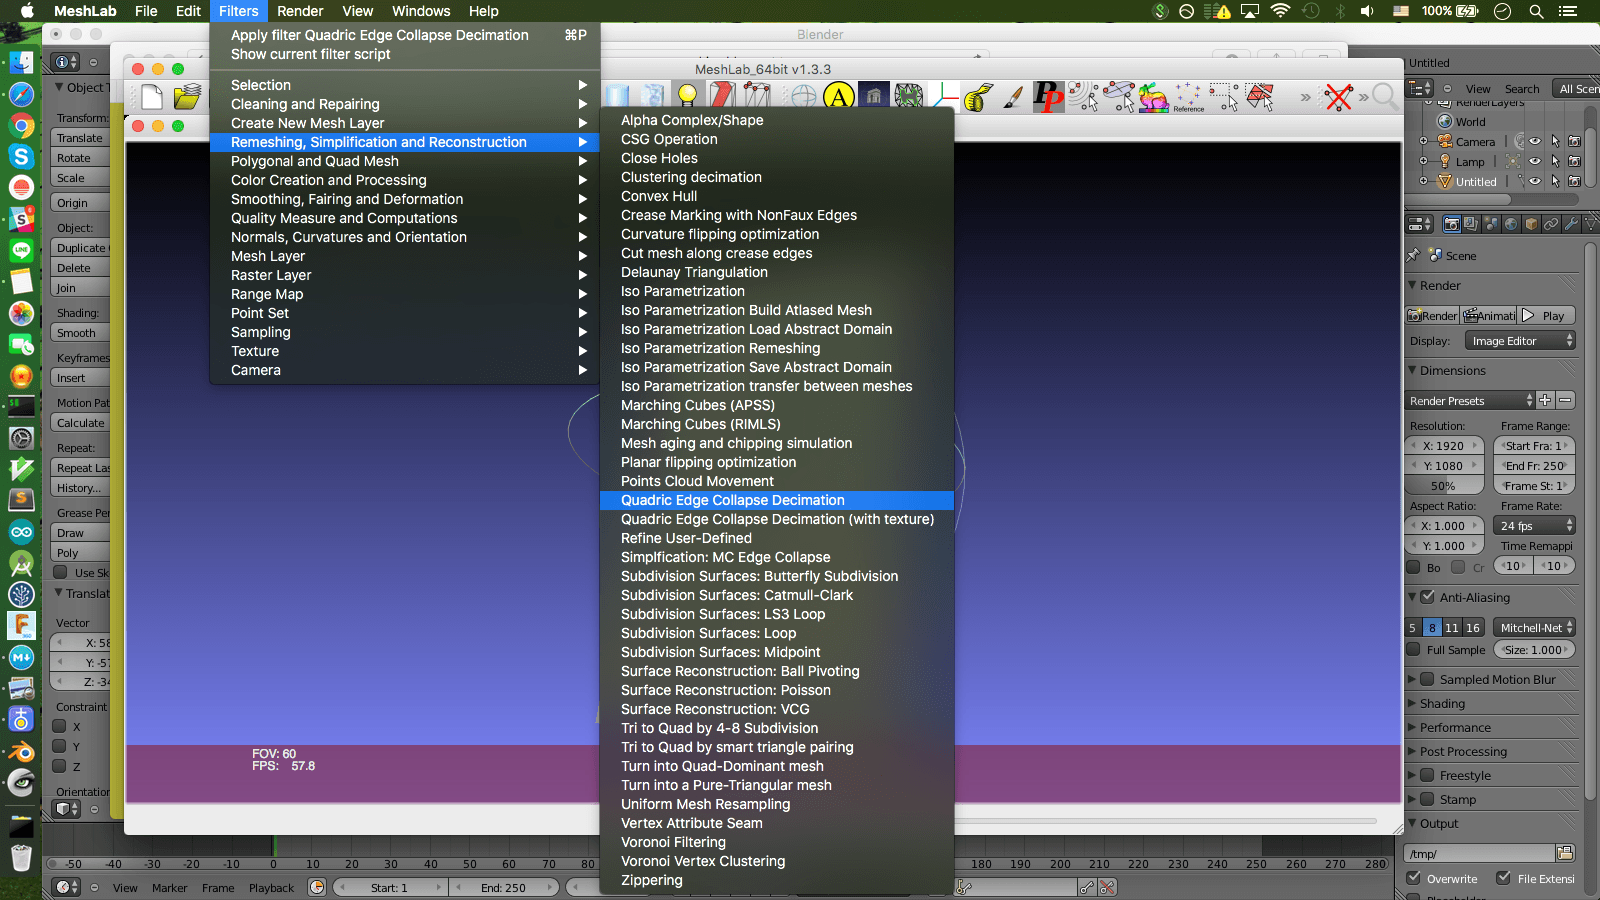The width and height of the screenshot is (1600, 900).
Task: Select the face selection triangles icon
Action: pyautogui.click(x=1260, y=97)
